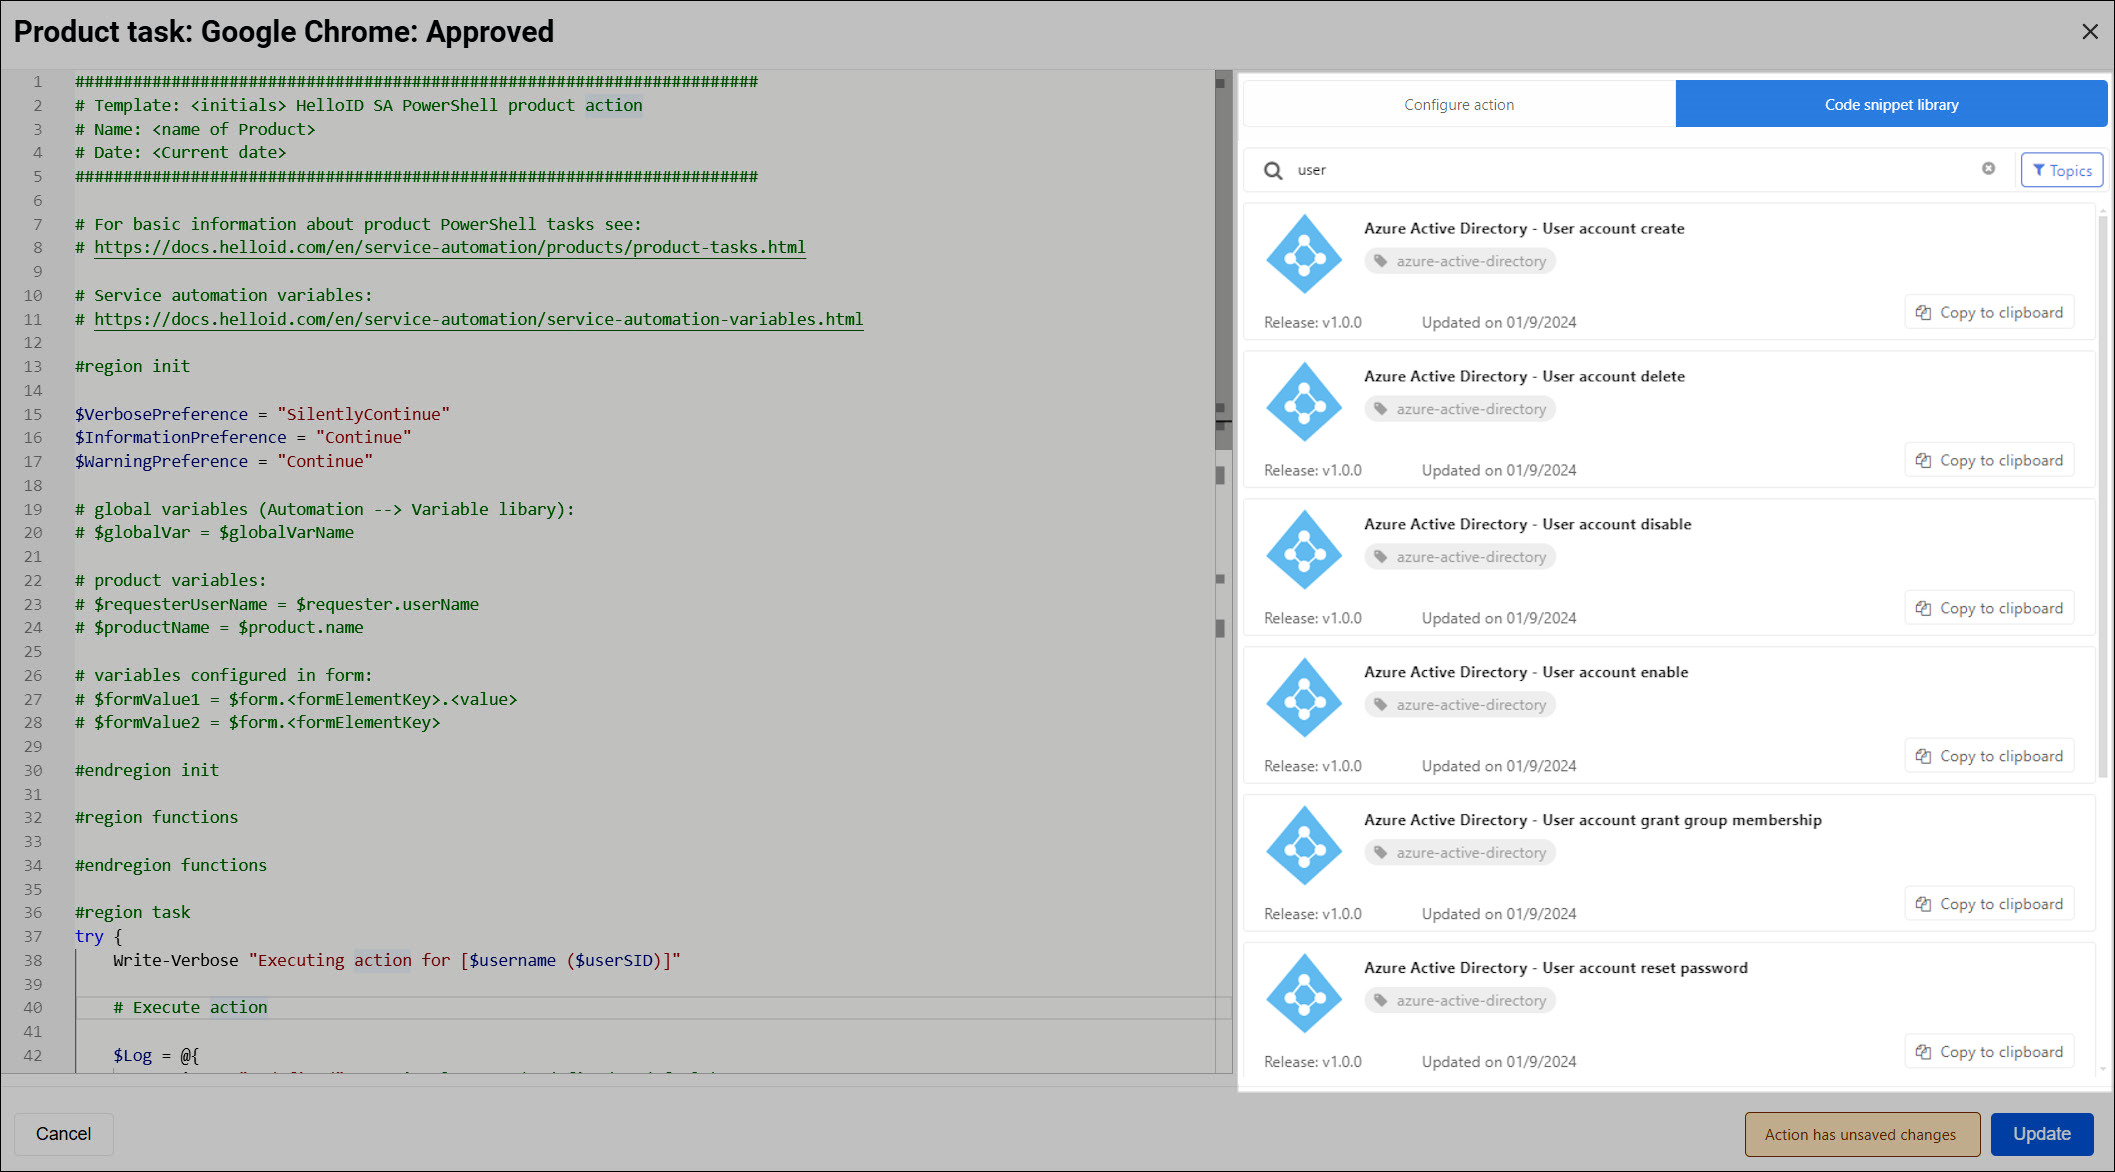Select azure-active-directory tag on User account enable

click(x=1460, y=705)
